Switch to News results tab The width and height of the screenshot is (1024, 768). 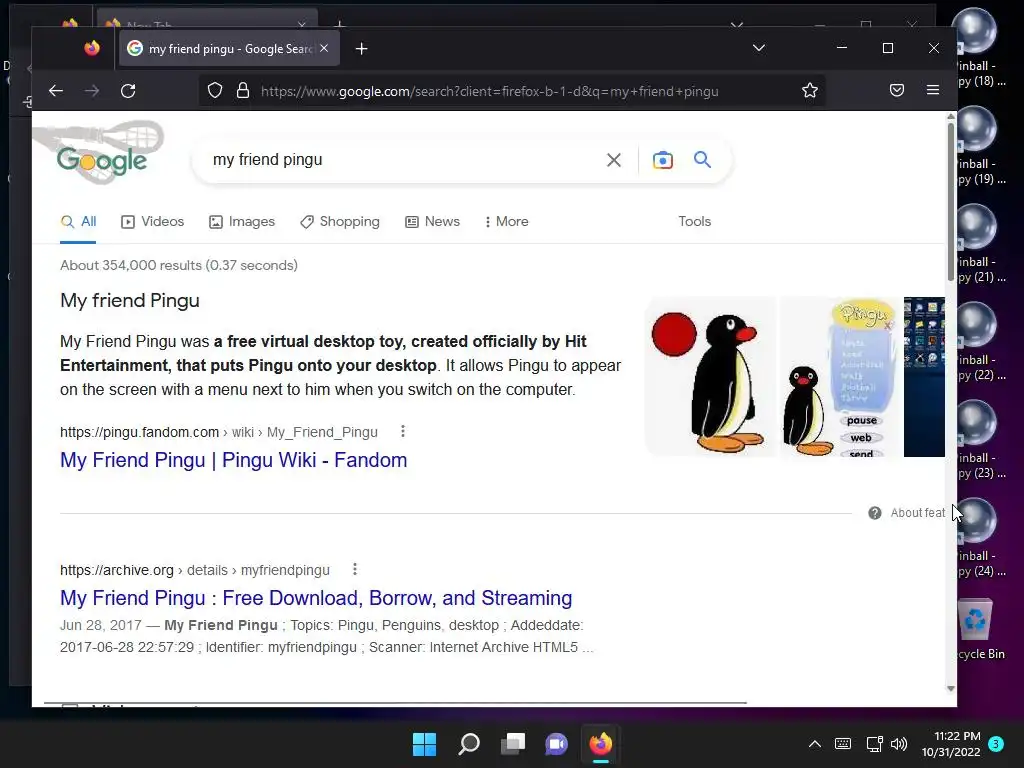tap(432, 222)
